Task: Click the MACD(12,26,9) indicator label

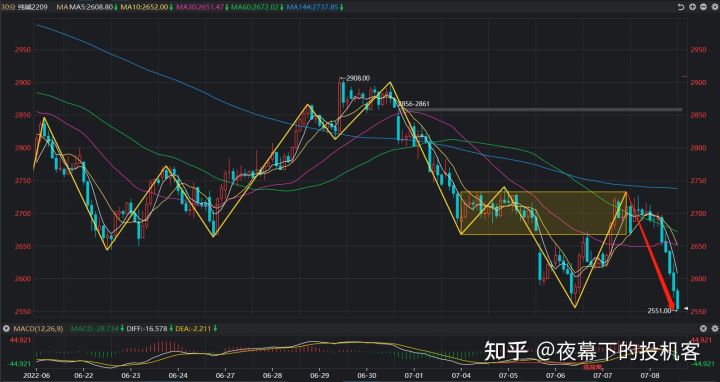Action: 37,329
